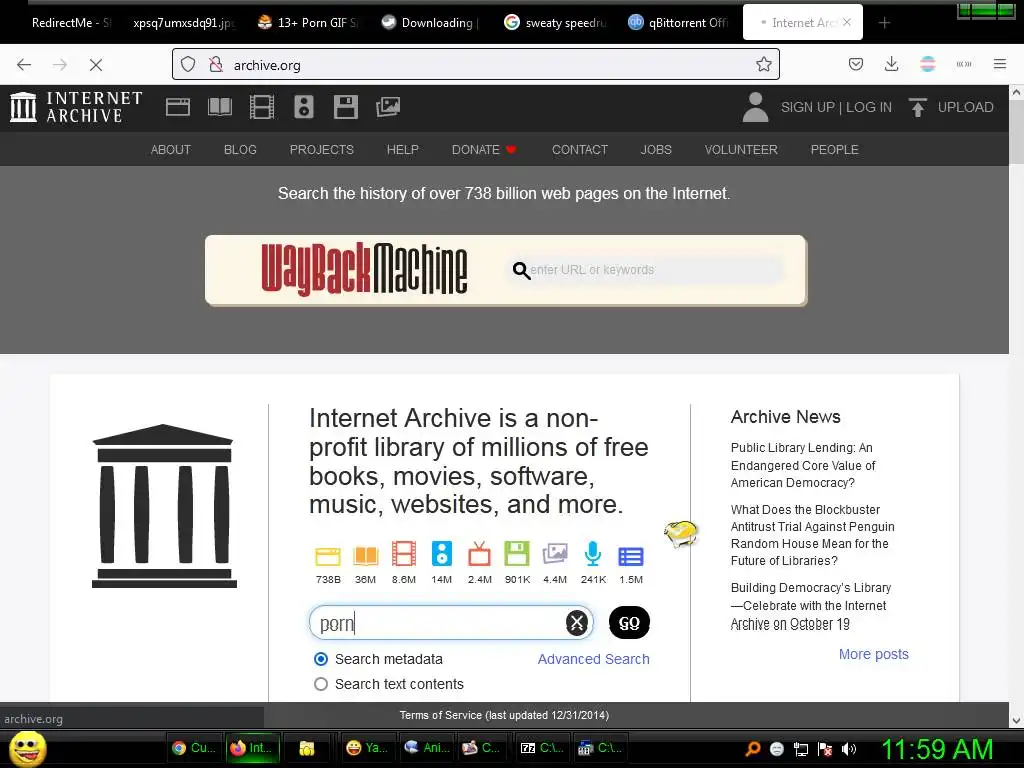Click page vertical scrollbar down arrow
Viewport: 1024px width, 768px height.
click(x=1016, y=721)
